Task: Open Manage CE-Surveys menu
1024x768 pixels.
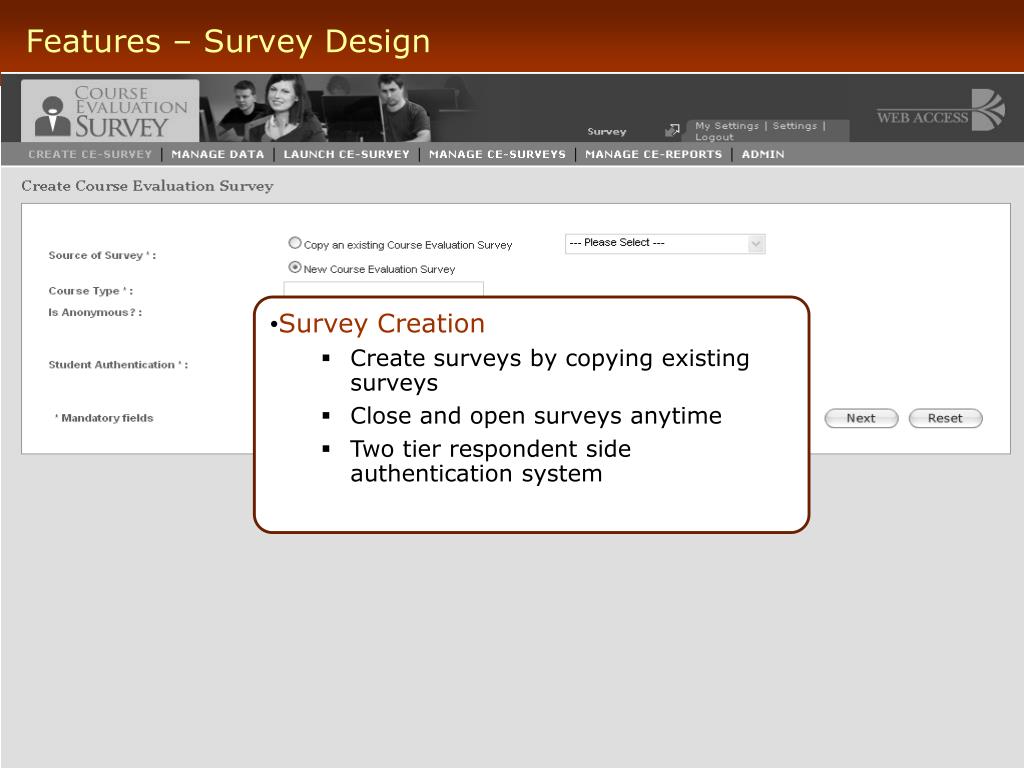Action: tap(497, 154)
